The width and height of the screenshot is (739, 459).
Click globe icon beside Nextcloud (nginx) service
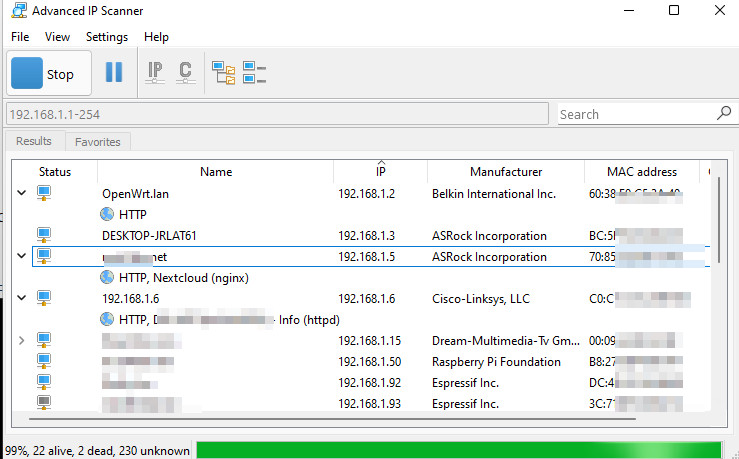pyautogui.click(x=107, y=277)
